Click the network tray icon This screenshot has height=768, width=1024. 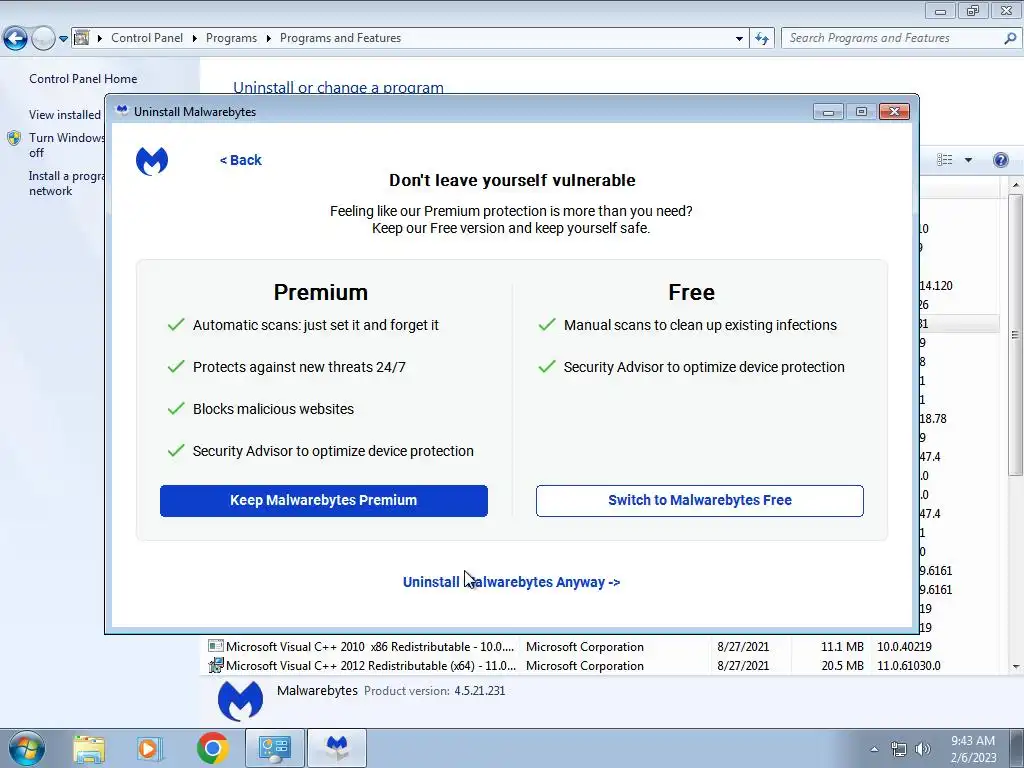[899, 749]
